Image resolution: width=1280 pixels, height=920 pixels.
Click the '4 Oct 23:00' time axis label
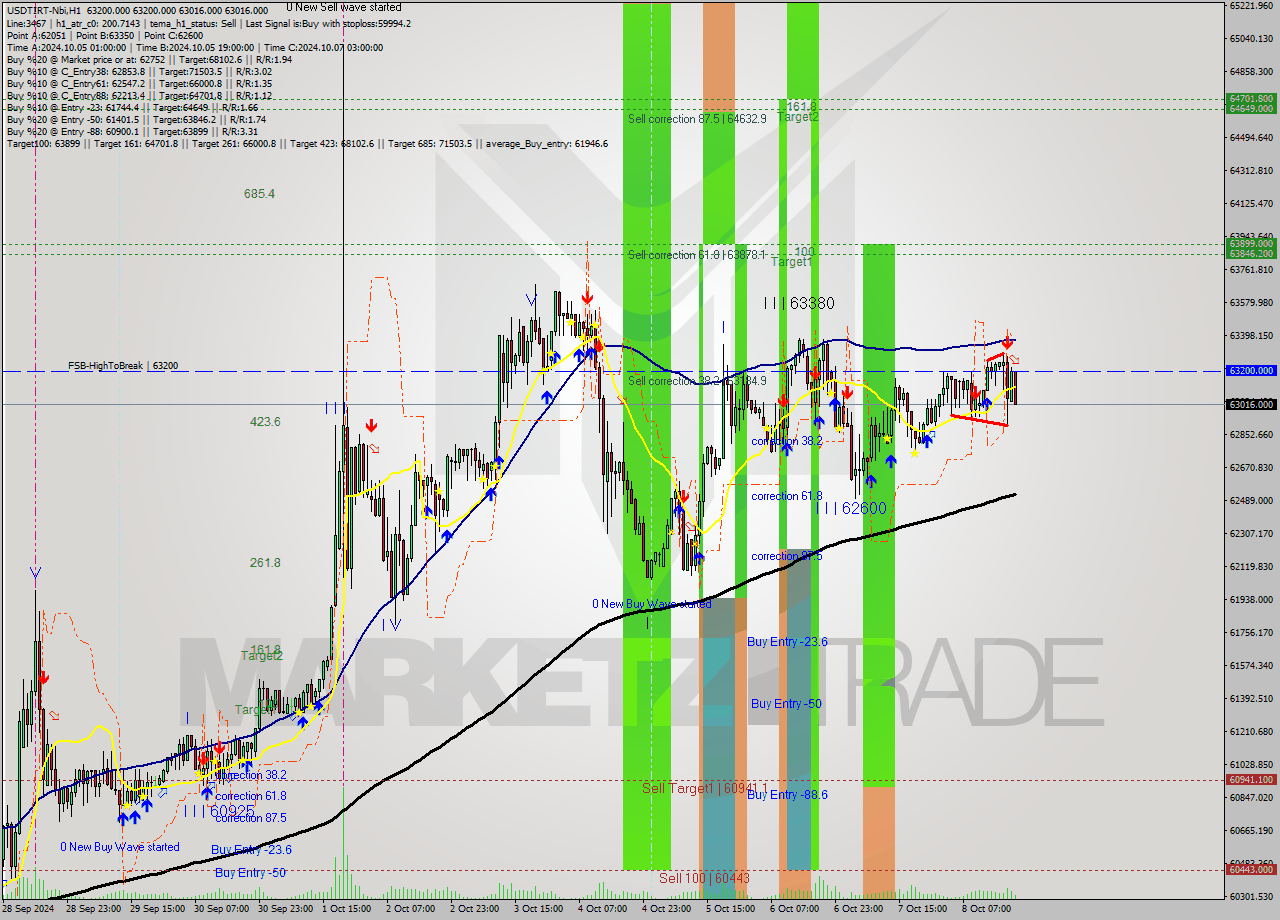(x=667, y=909)
